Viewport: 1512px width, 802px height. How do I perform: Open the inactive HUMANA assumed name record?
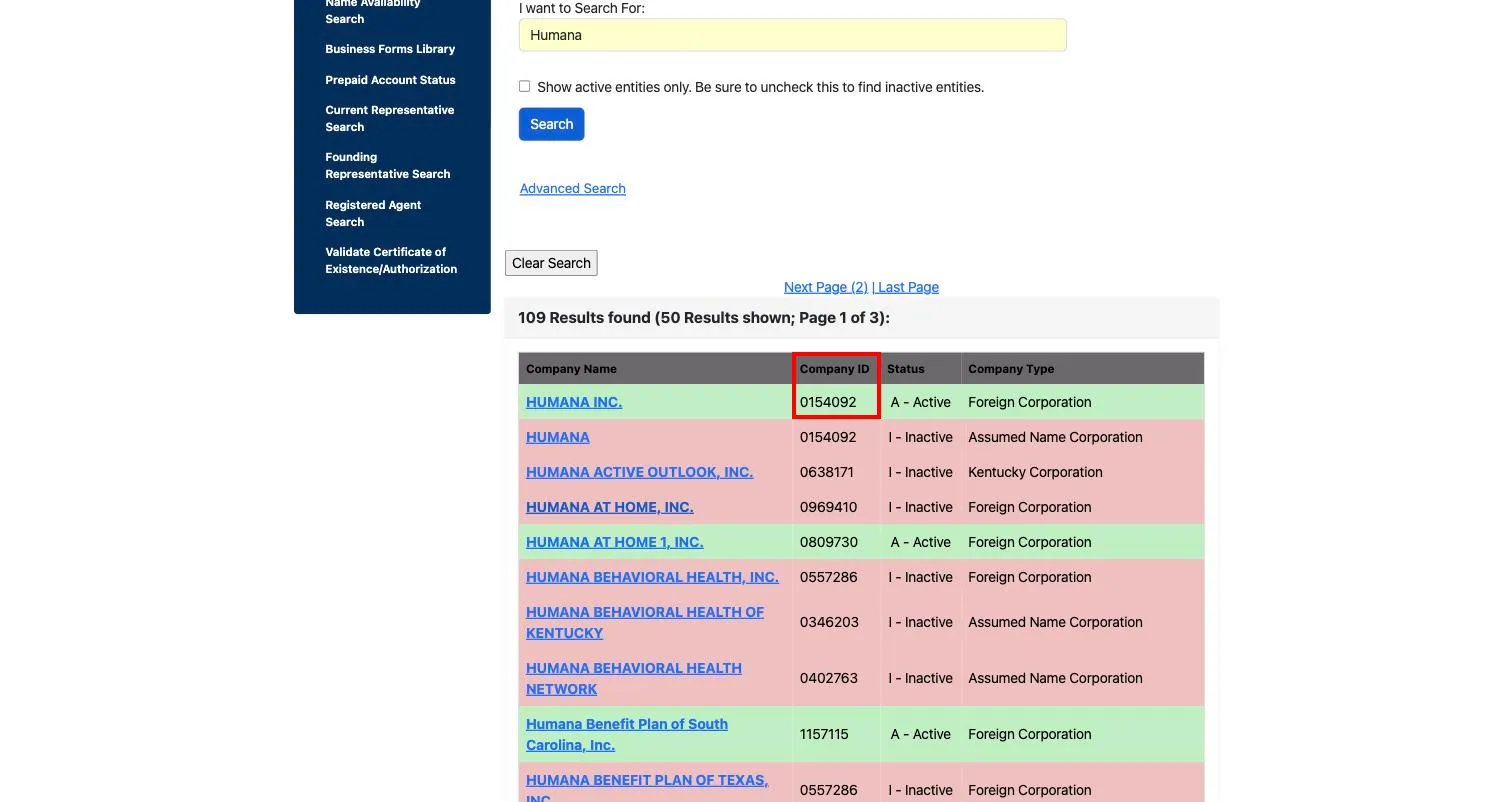[558, 437]
